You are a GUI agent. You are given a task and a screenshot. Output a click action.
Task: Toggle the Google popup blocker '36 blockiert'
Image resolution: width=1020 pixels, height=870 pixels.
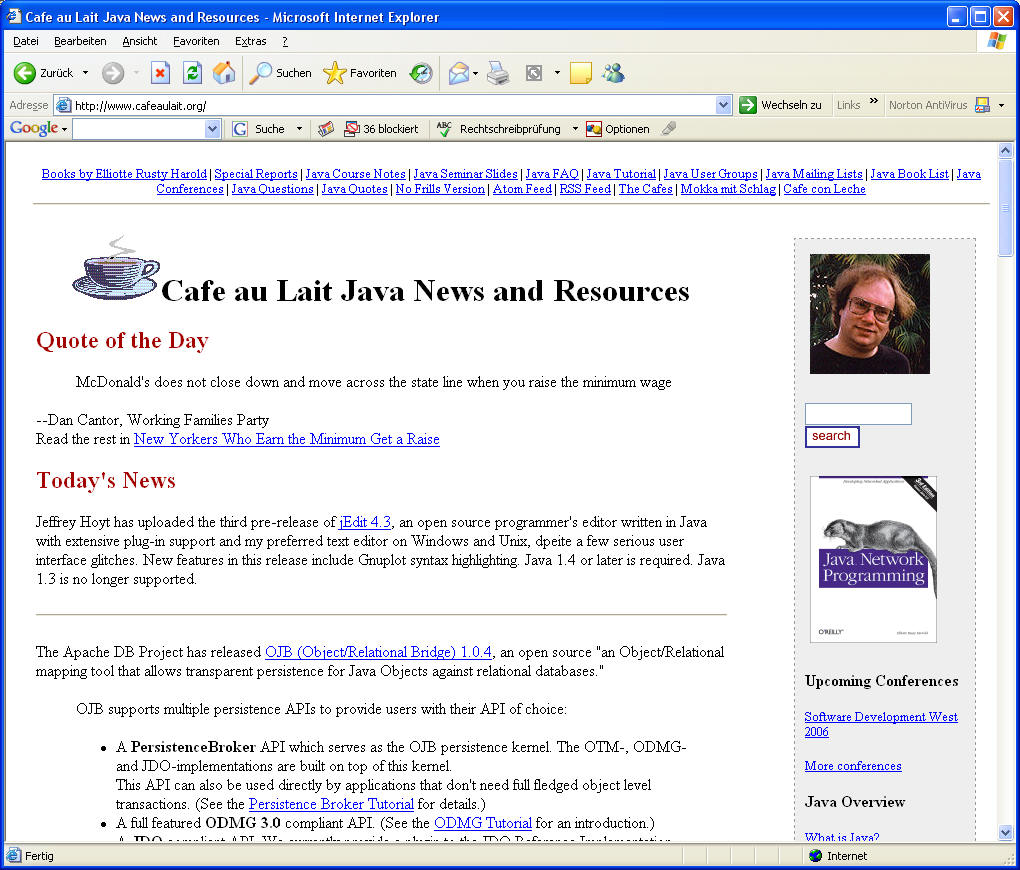click(x=381, y=129)
